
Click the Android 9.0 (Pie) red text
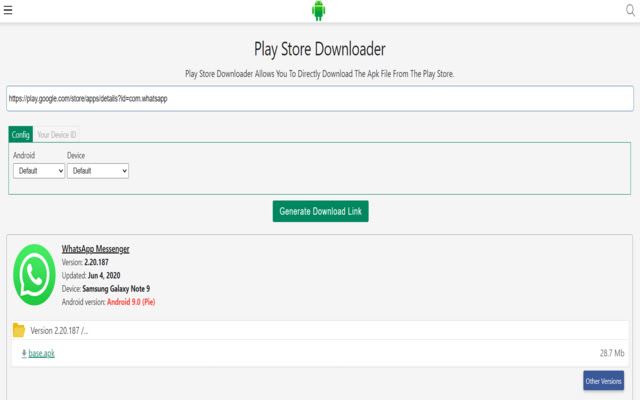click(x=131, y=302)
